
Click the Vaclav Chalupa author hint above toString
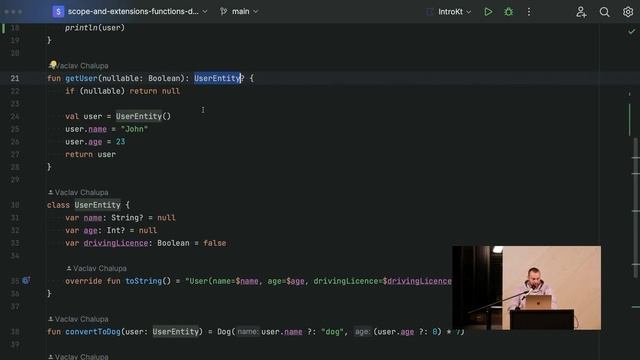[x=96, y=268]
